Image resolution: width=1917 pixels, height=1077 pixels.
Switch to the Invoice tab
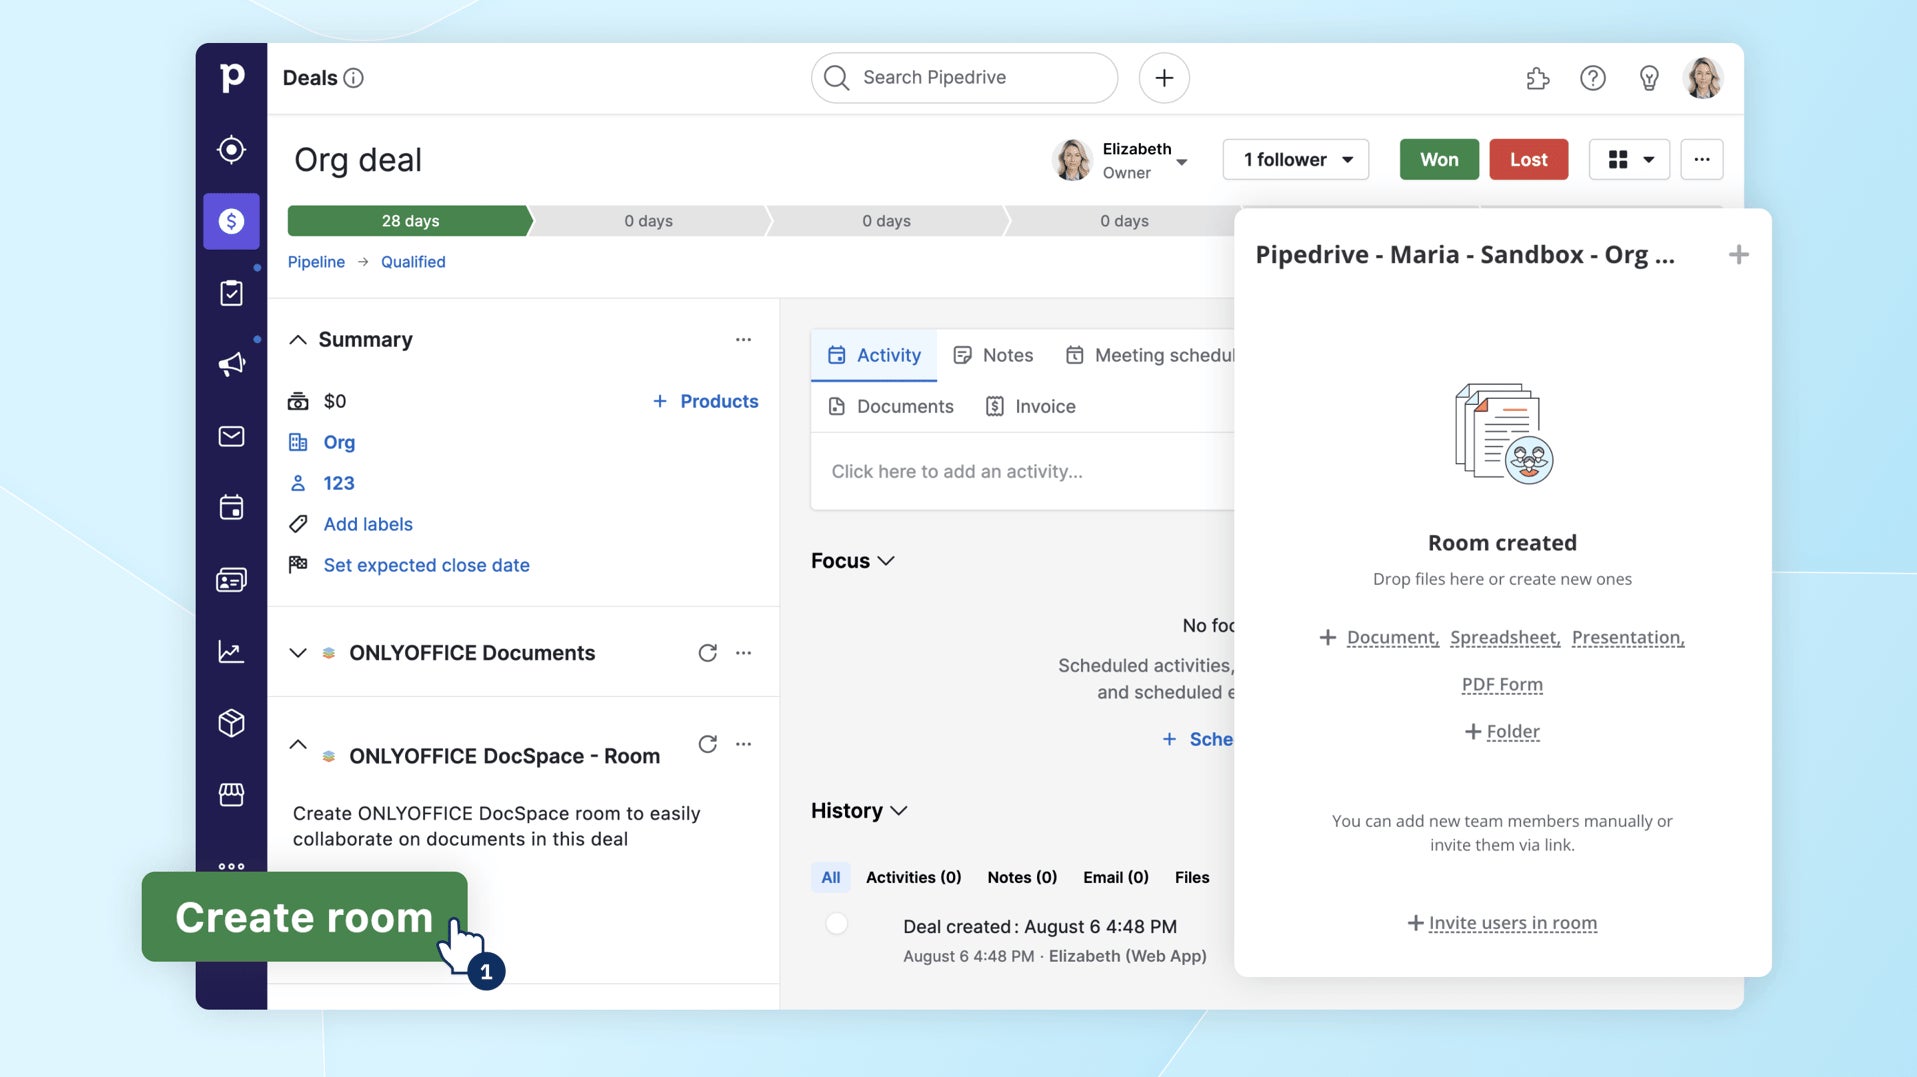(1031, 406)
